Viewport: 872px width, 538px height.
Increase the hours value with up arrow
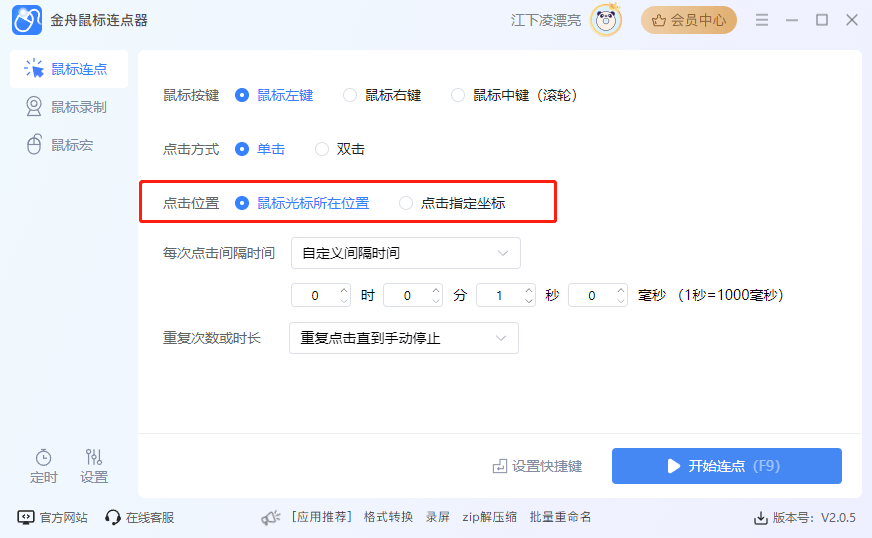[344, 289]
